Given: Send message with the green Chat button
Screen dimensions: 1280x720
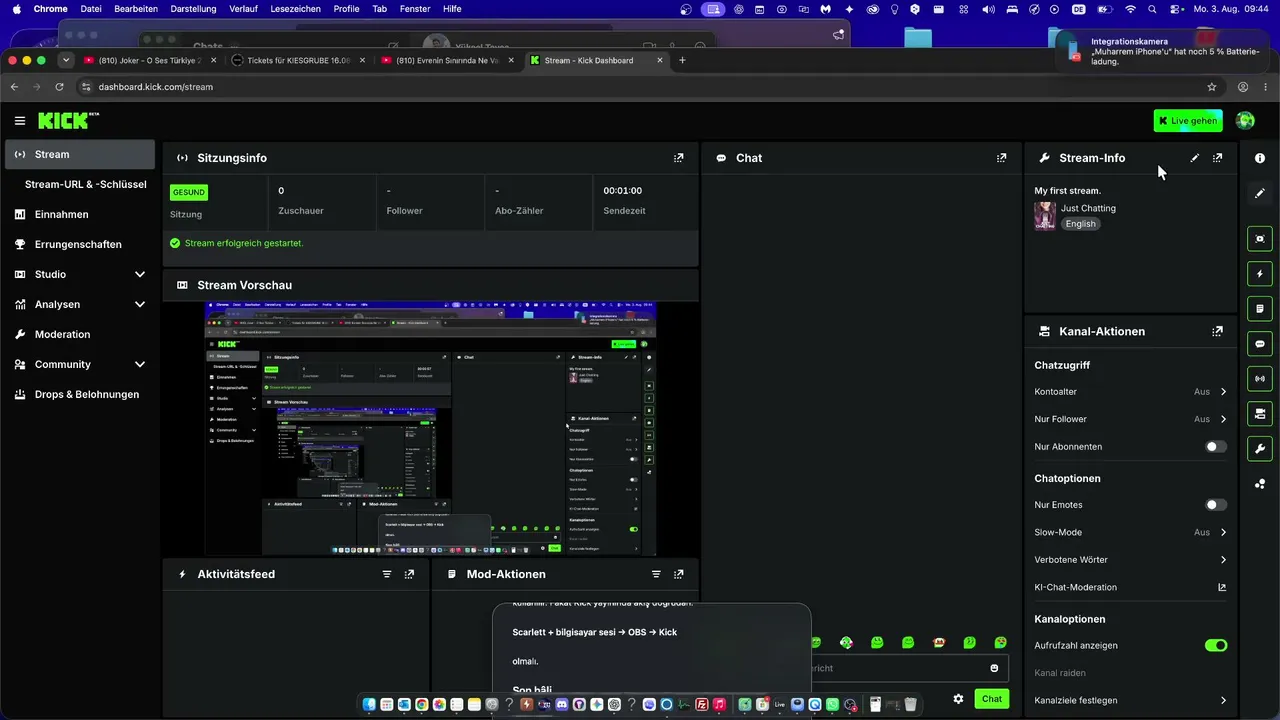Looking at the screenshot, I should [x=991, y=699].
